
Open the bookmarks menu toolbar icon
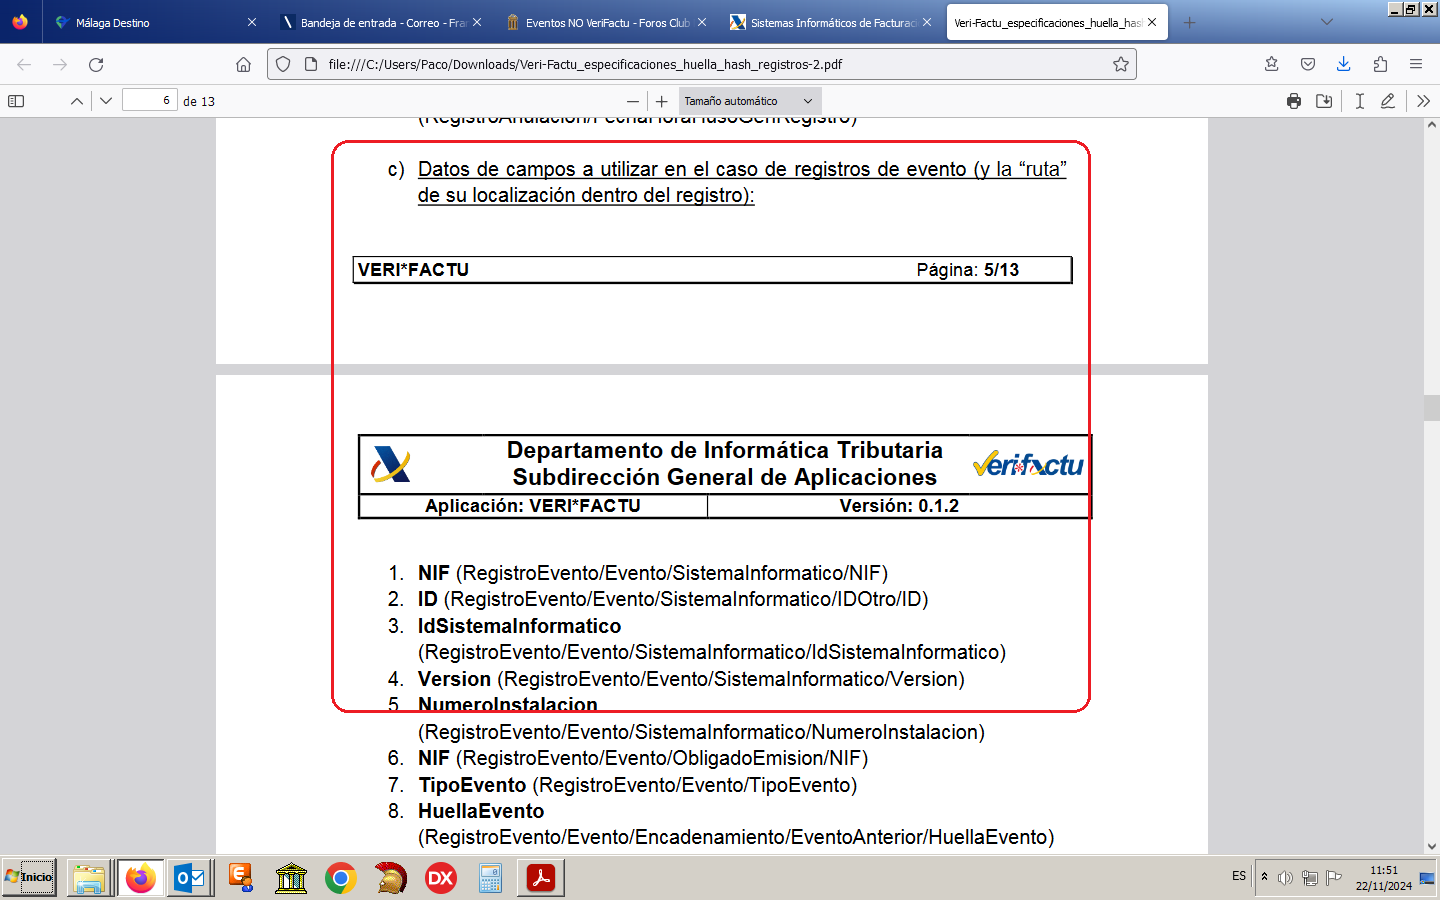(1272, 64)
